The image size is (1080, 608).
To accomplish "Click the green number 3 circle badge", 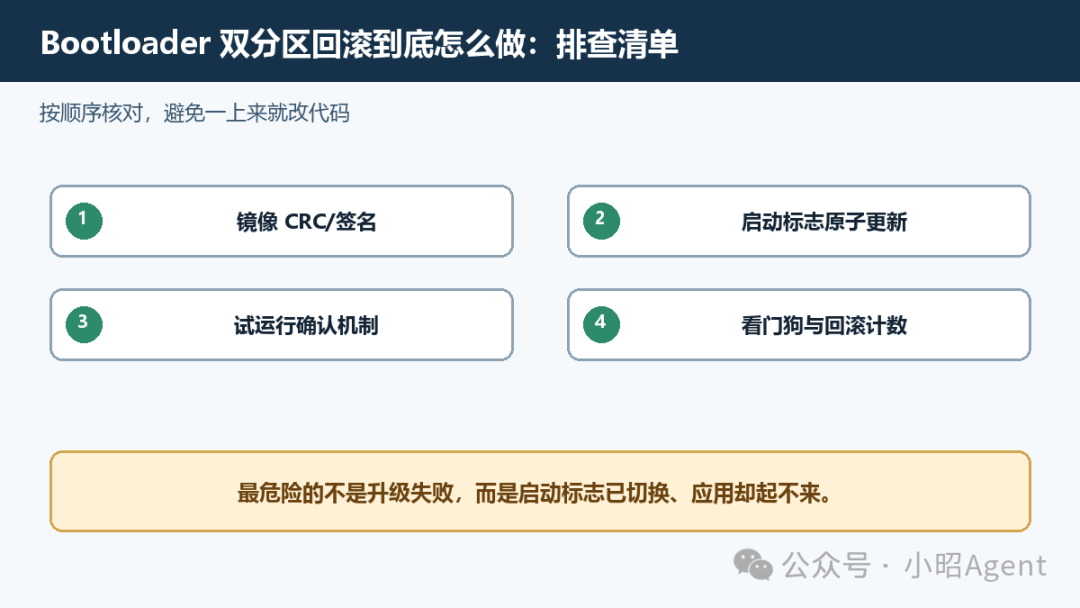I will [x=84, y=324].
